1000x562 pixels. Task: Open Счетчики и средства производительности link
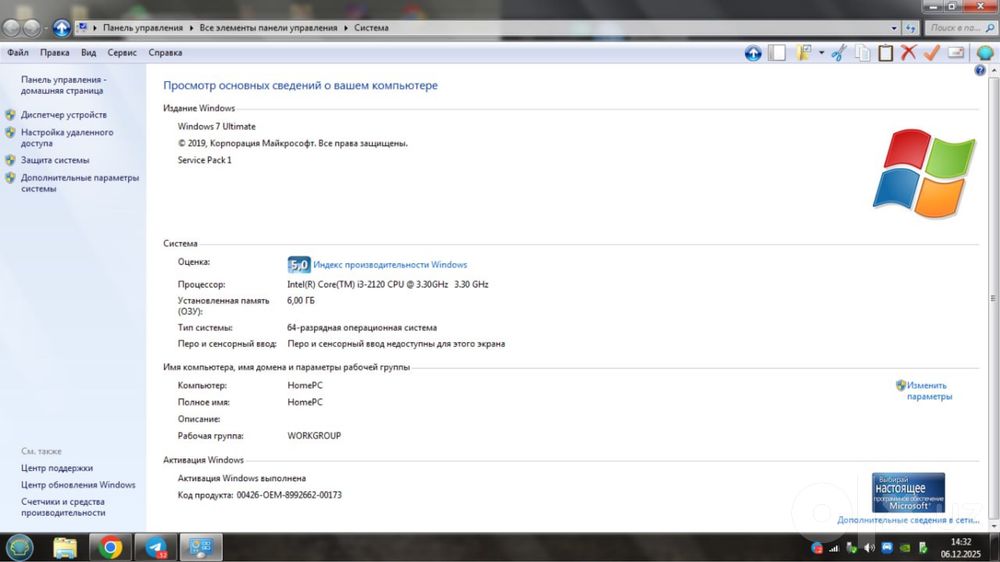tap(63, 507)
